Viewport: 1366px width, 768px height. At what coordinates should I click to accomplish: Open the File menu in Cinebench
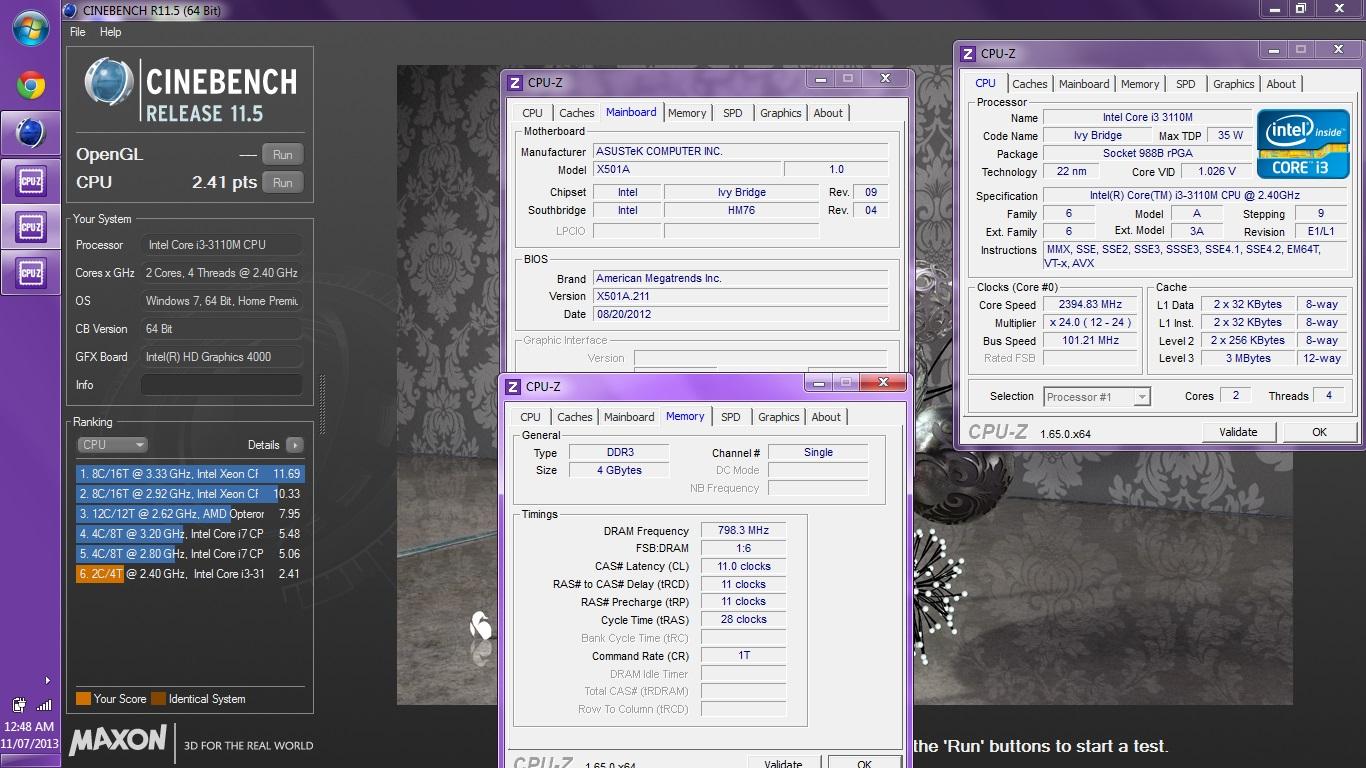click(77, 32)
